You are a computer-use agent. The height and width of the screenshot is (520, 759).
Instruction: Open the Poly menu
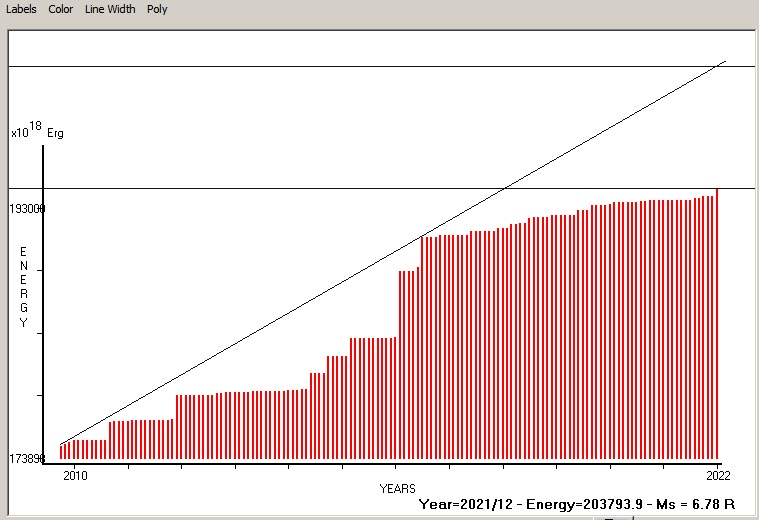(157, 9)
